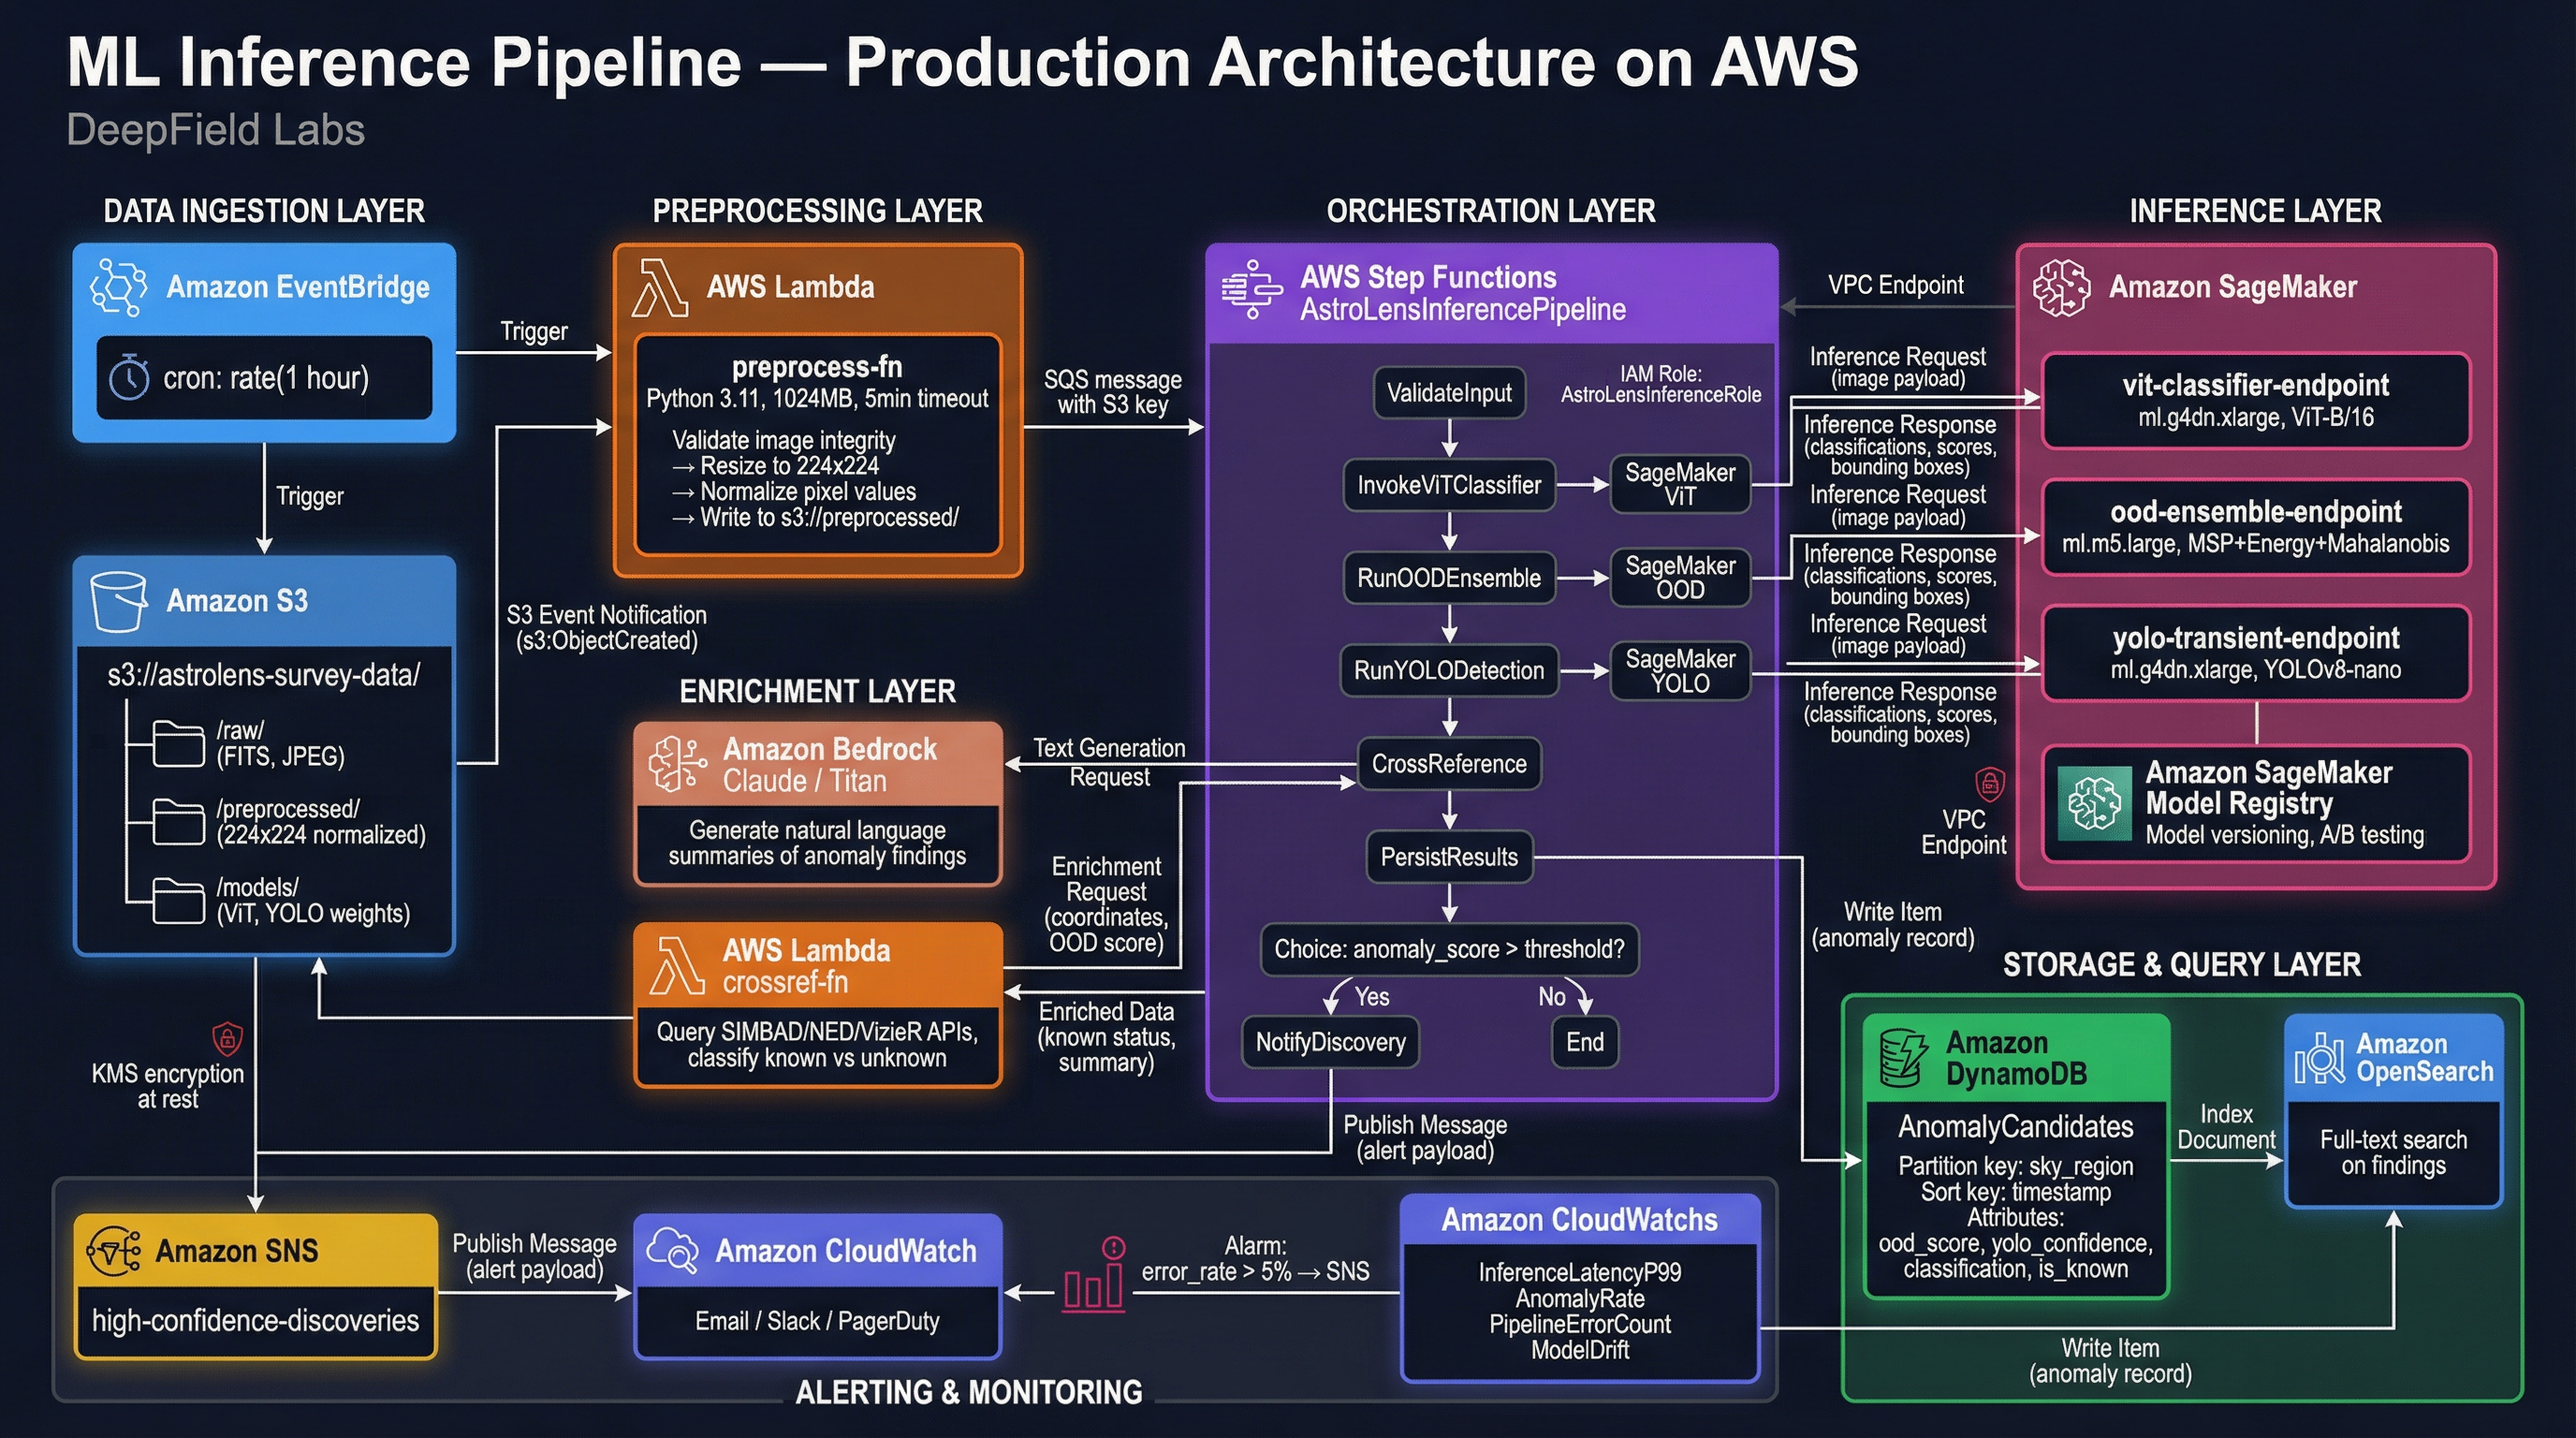Click the cron rate(1 hour) schedule control
The height and width of the screenshot is (1438, 2576).
(265, 378)
